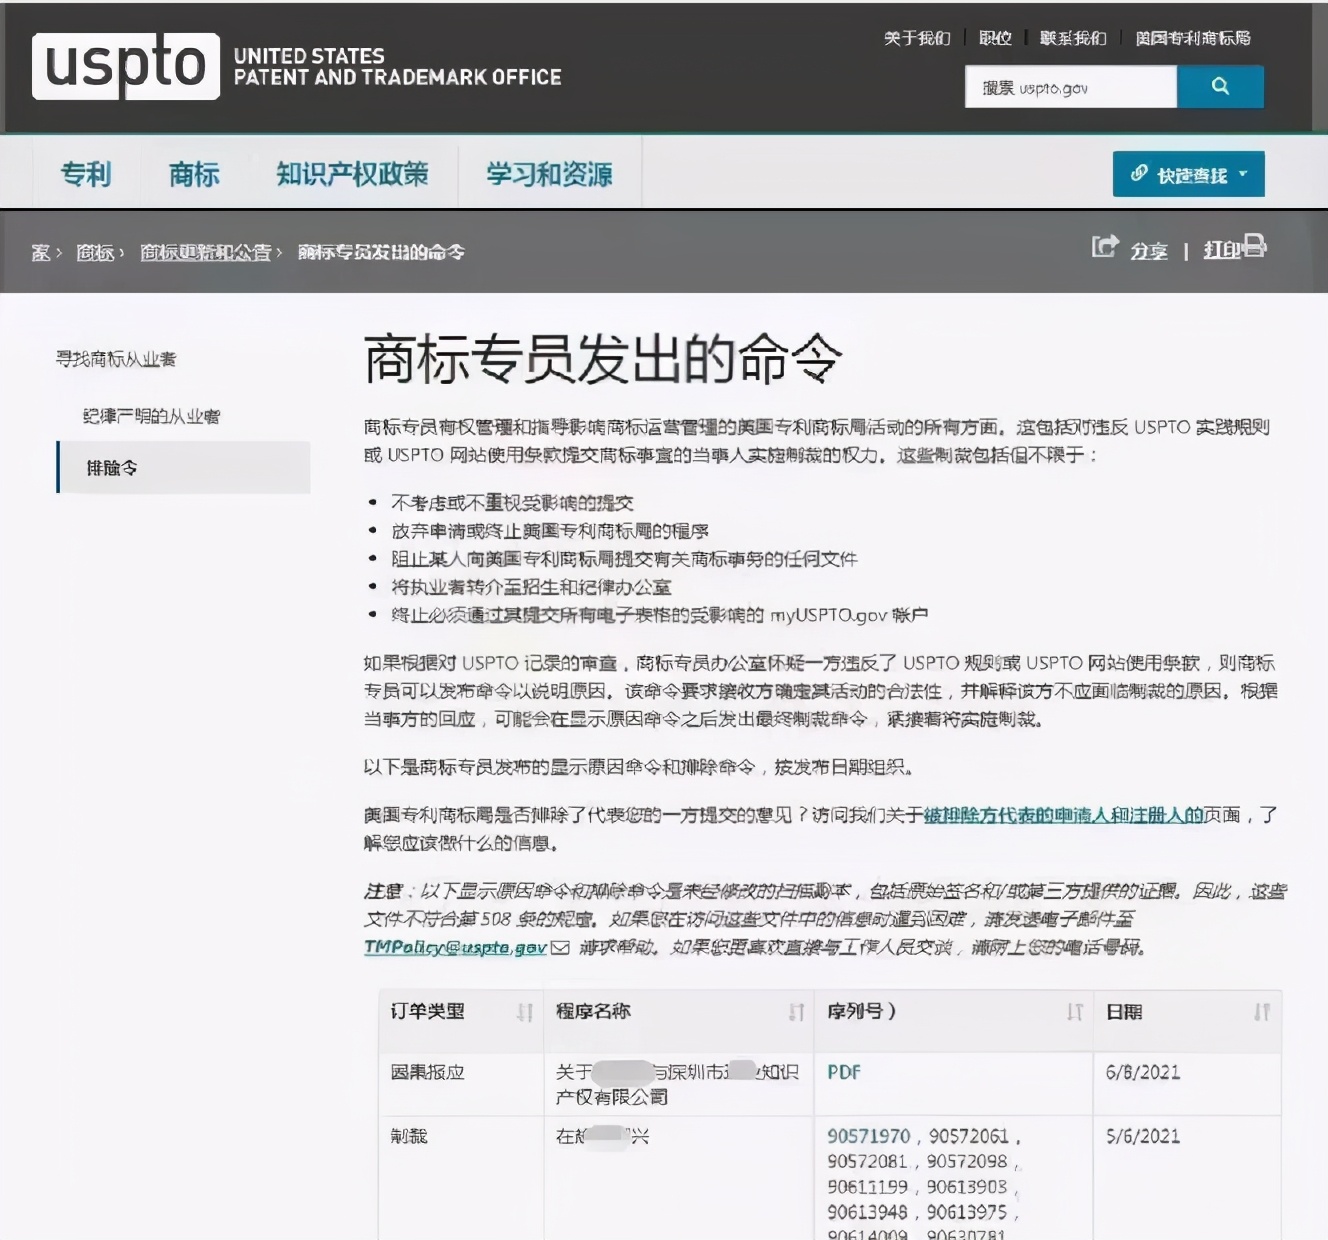Click sort icon on 程序名称 column

click(796, 1013)
